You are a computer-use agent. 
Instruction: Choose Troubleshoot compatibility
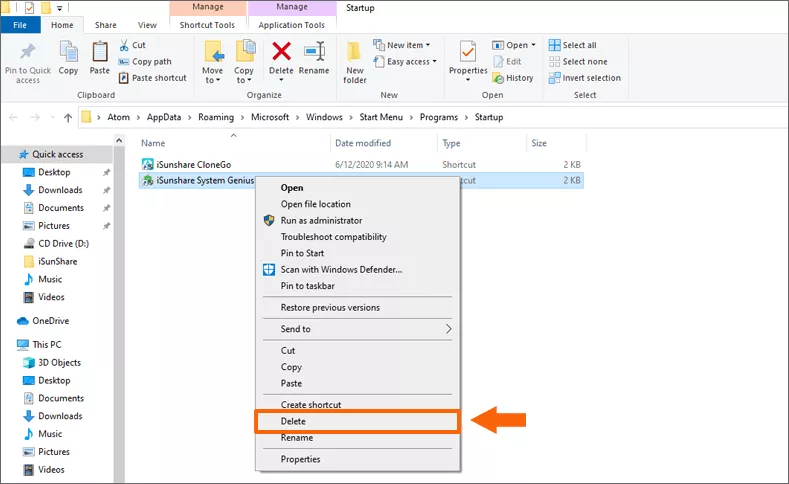(x=358, y=237)
